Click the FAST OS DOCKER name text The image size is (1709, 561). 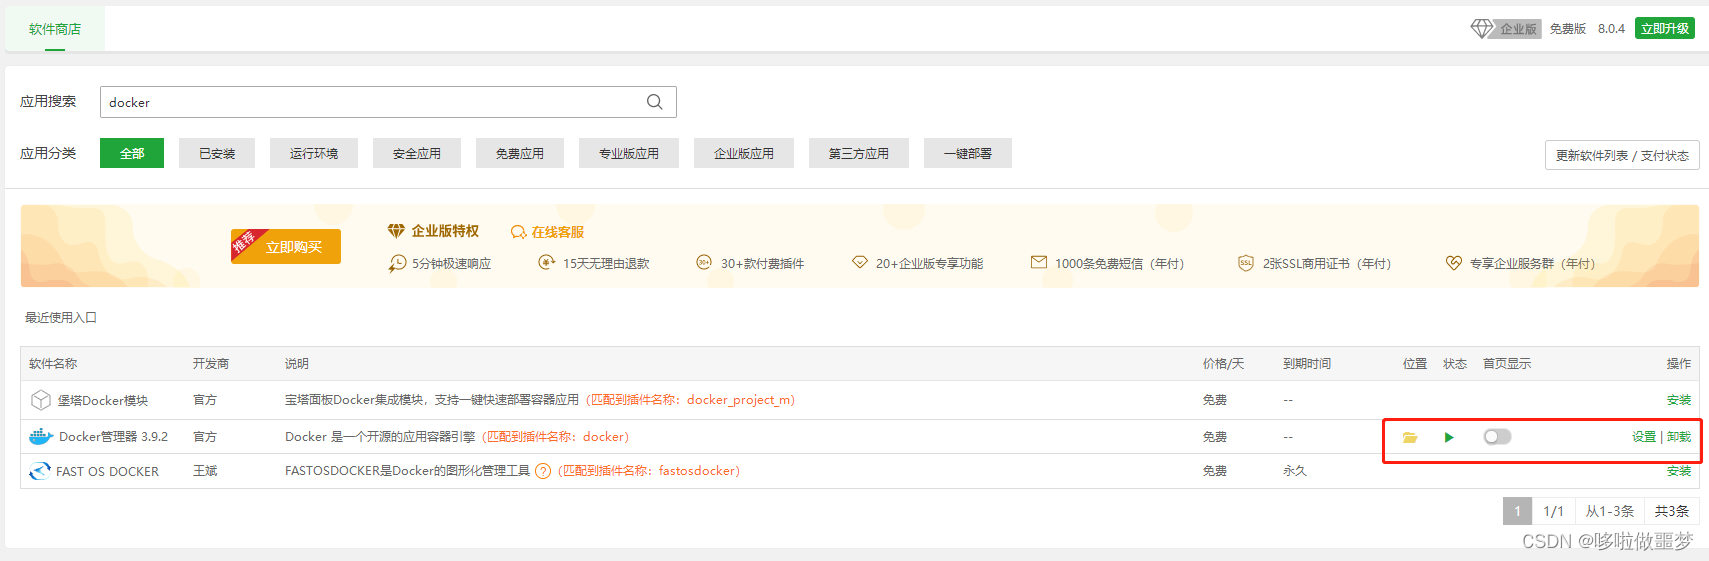tap(107, 472)
